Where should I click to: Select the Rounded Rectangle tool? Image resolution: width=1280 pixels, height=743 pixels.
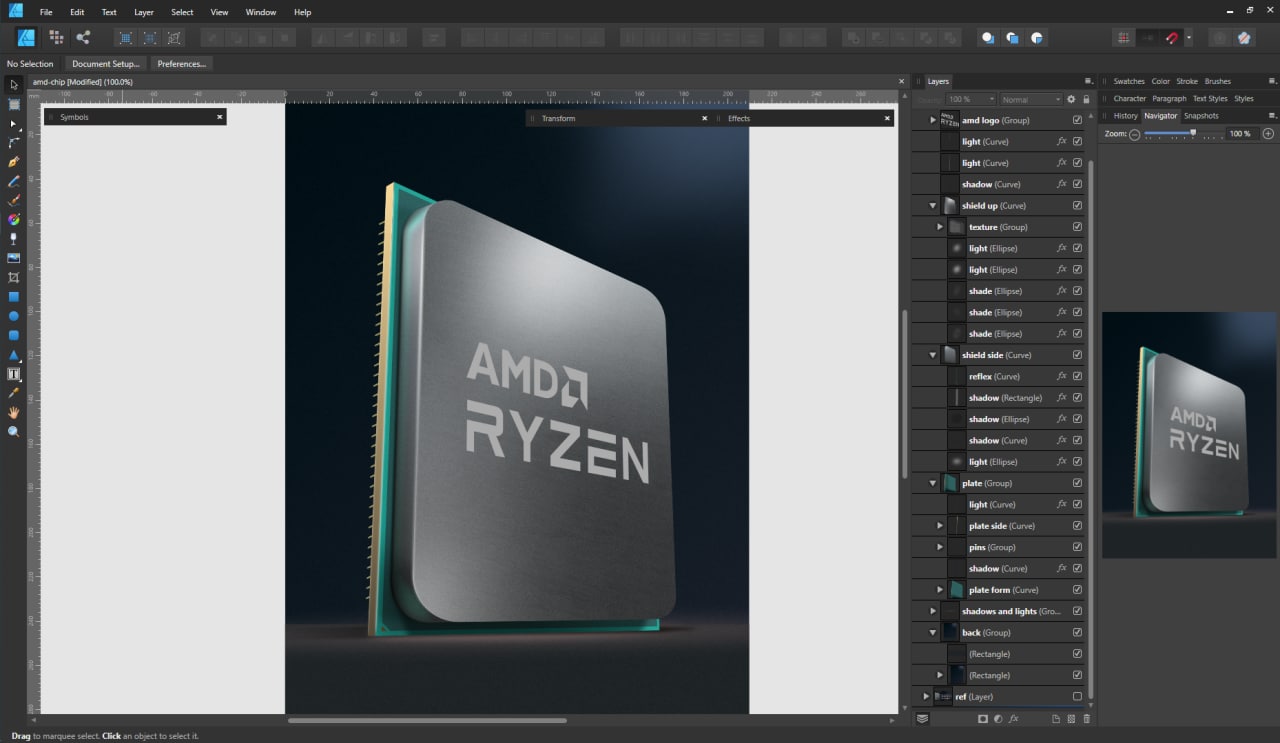[x=14, y=336]
